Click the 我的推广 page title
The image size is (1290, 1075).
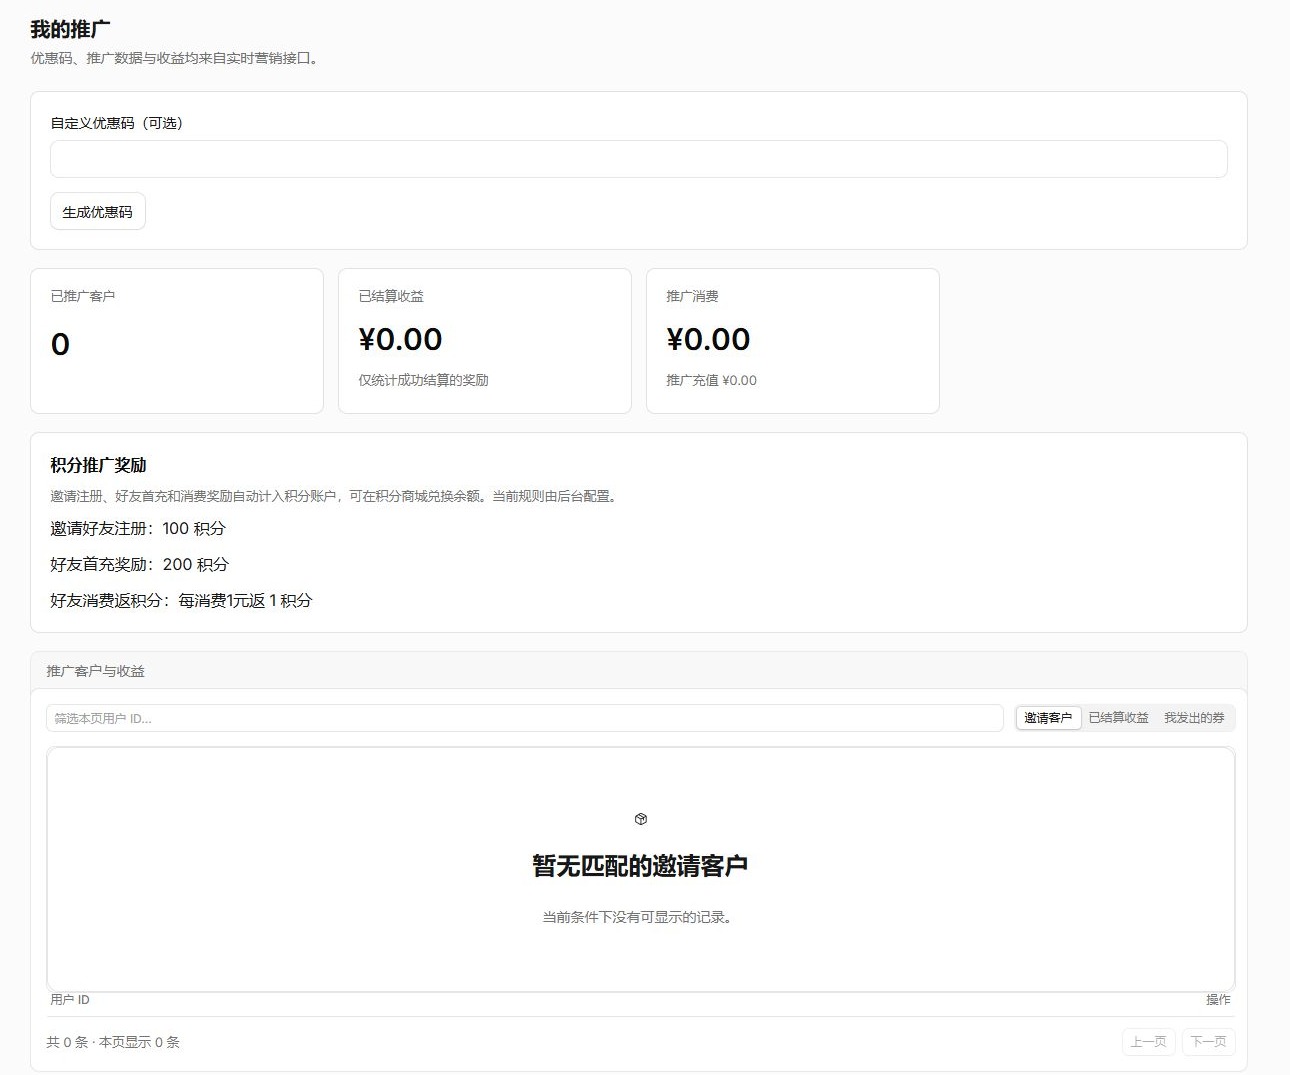pos(70,29)
